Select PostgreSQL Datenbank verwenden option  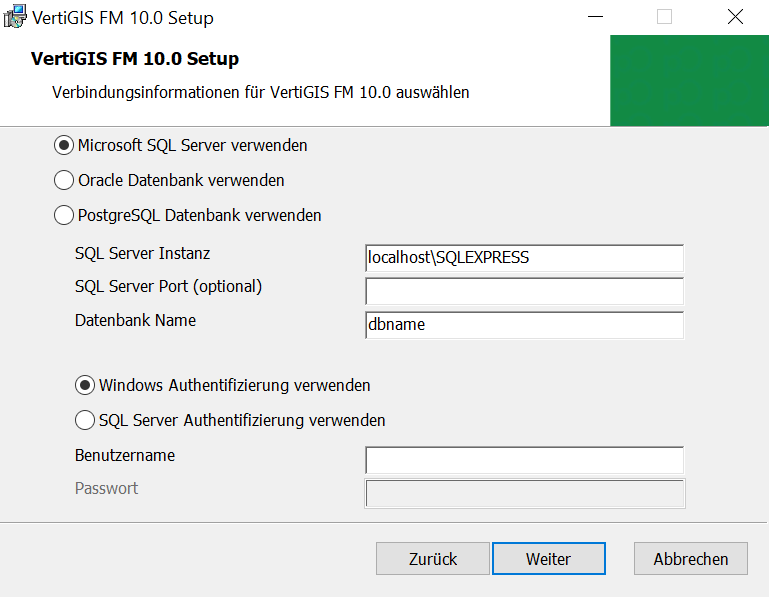click(187, 215)
